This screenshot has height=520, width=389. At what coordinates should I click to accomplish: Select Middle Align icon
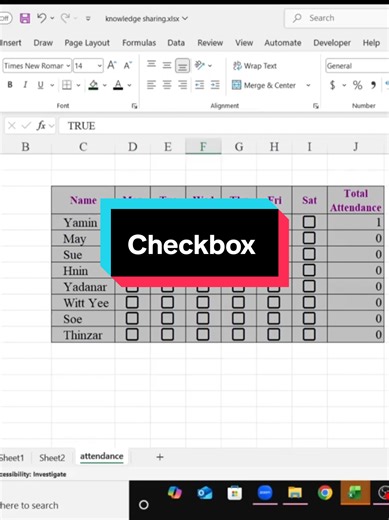pyautogui.click(x=167, y=65)
